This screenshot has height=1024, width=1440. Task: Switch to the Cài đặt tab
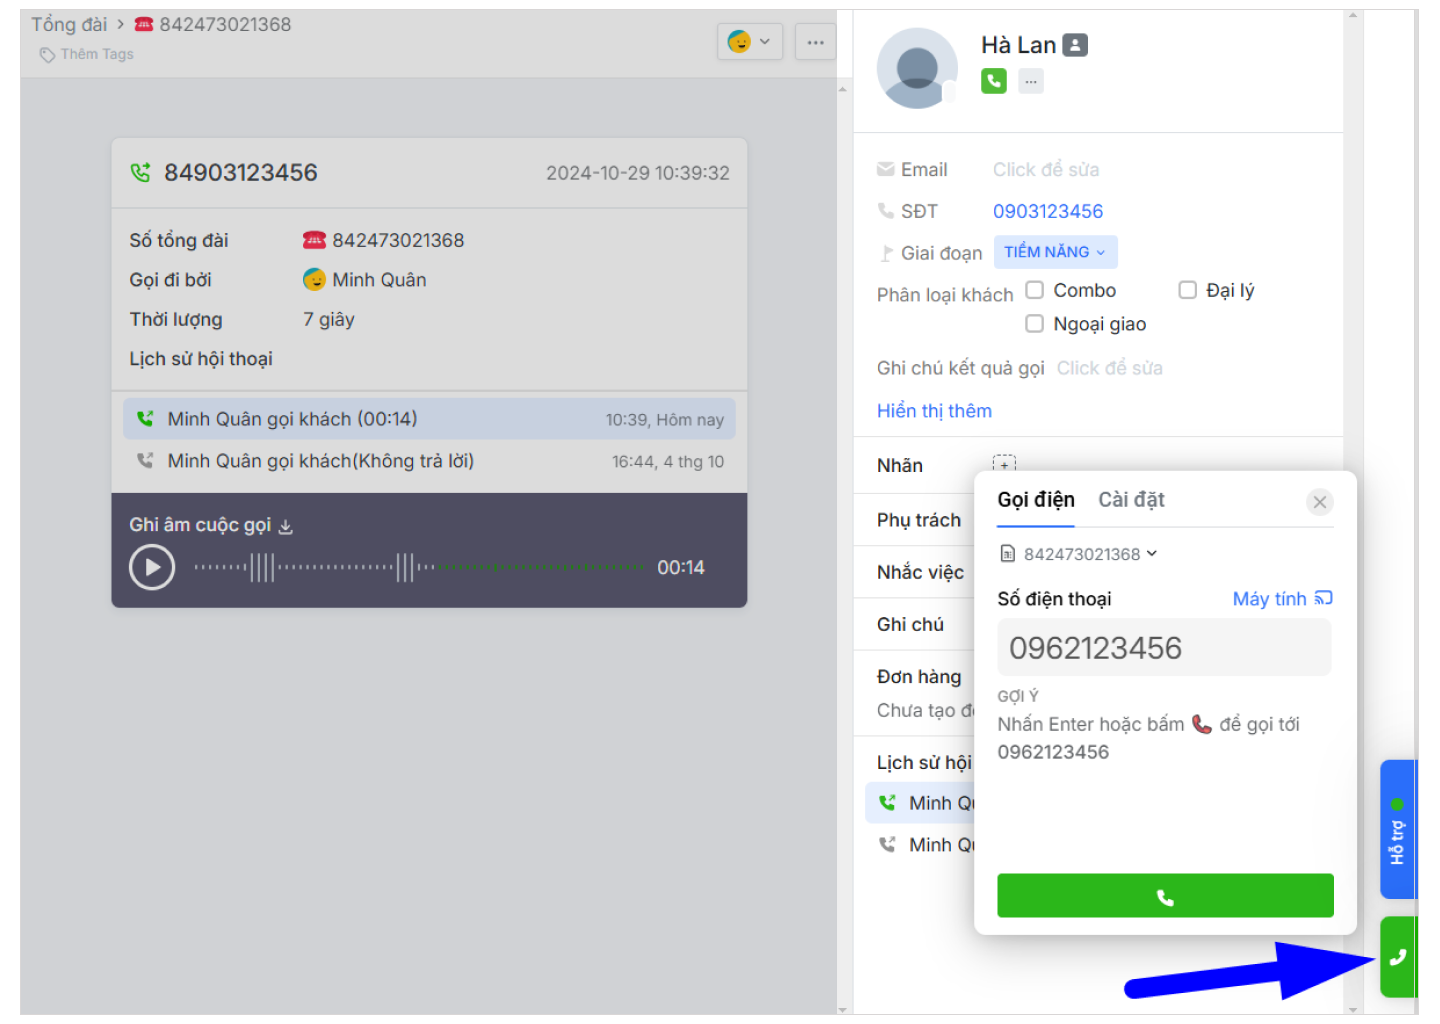point(1131,500)
